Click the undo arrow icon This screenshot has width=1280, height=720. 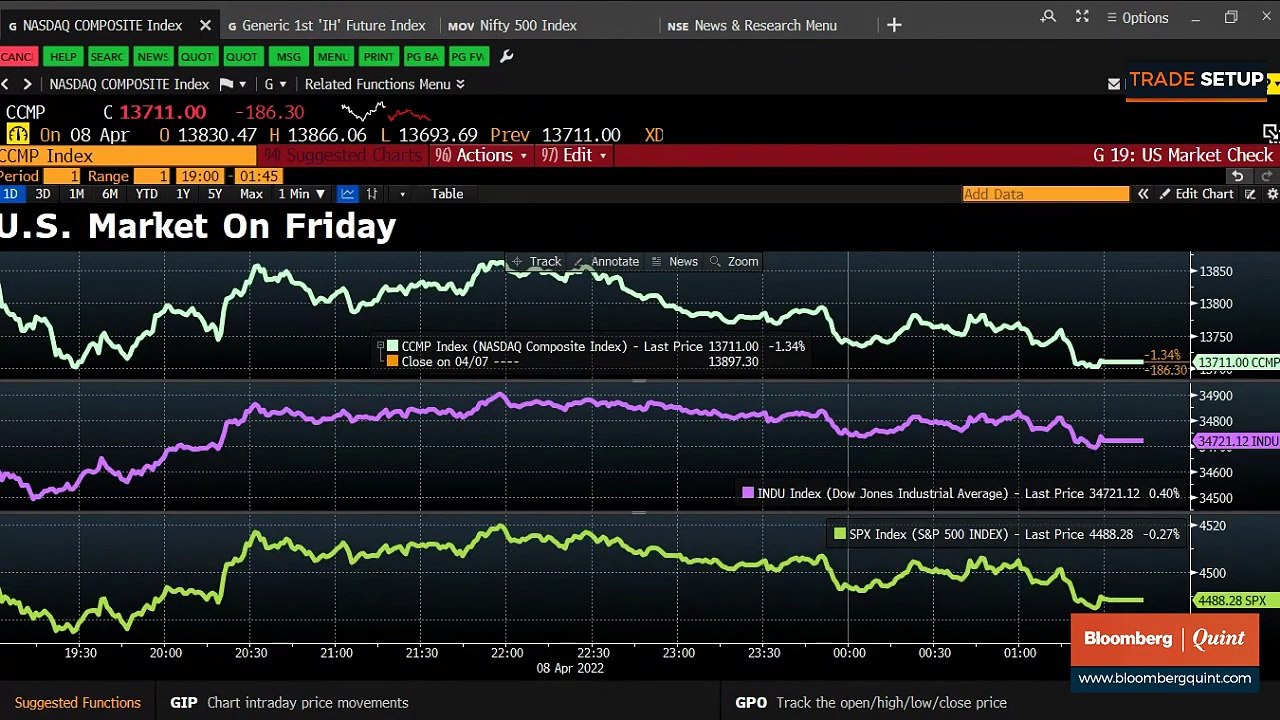click(x=1237, y=176)
